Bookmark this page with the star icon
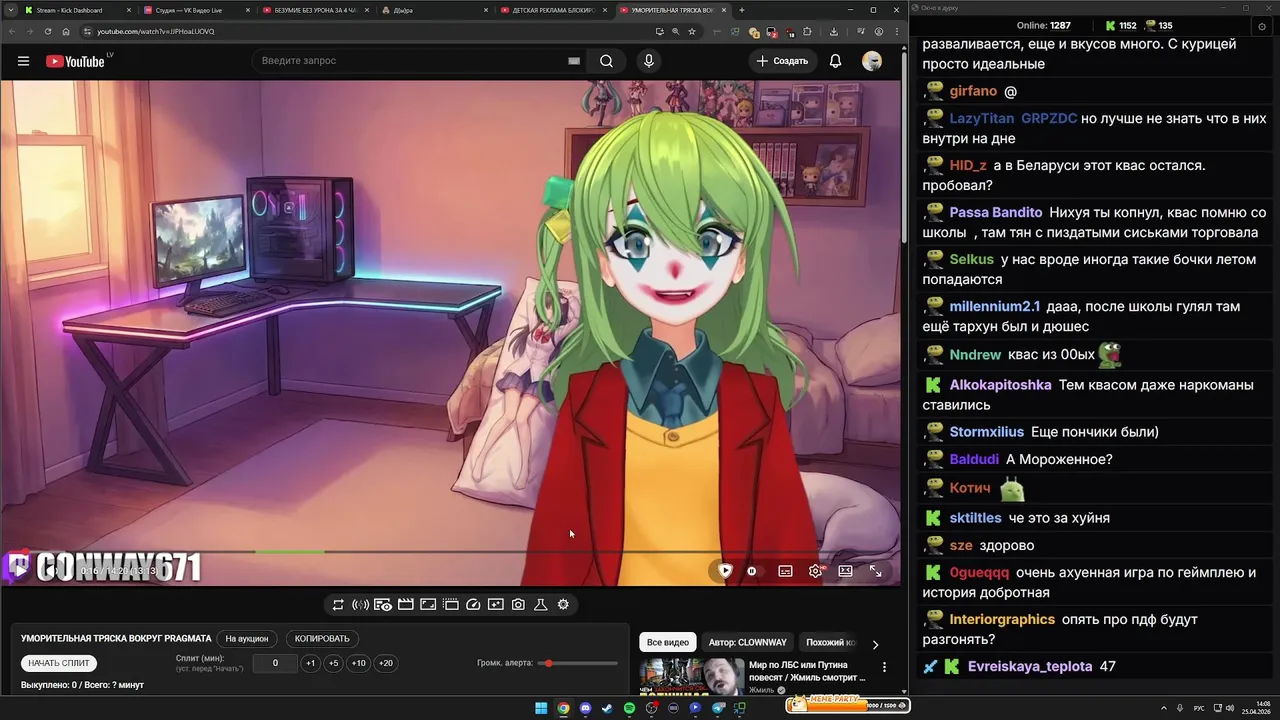Viewport: 1280px width, 720px height. (692, 31)
